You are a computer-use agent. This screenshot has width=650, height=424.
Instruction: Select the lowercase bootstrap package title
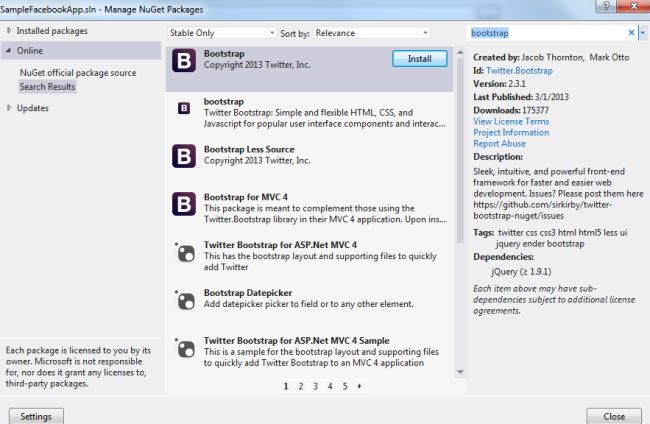pyautogui.click(x=224, y=102)
